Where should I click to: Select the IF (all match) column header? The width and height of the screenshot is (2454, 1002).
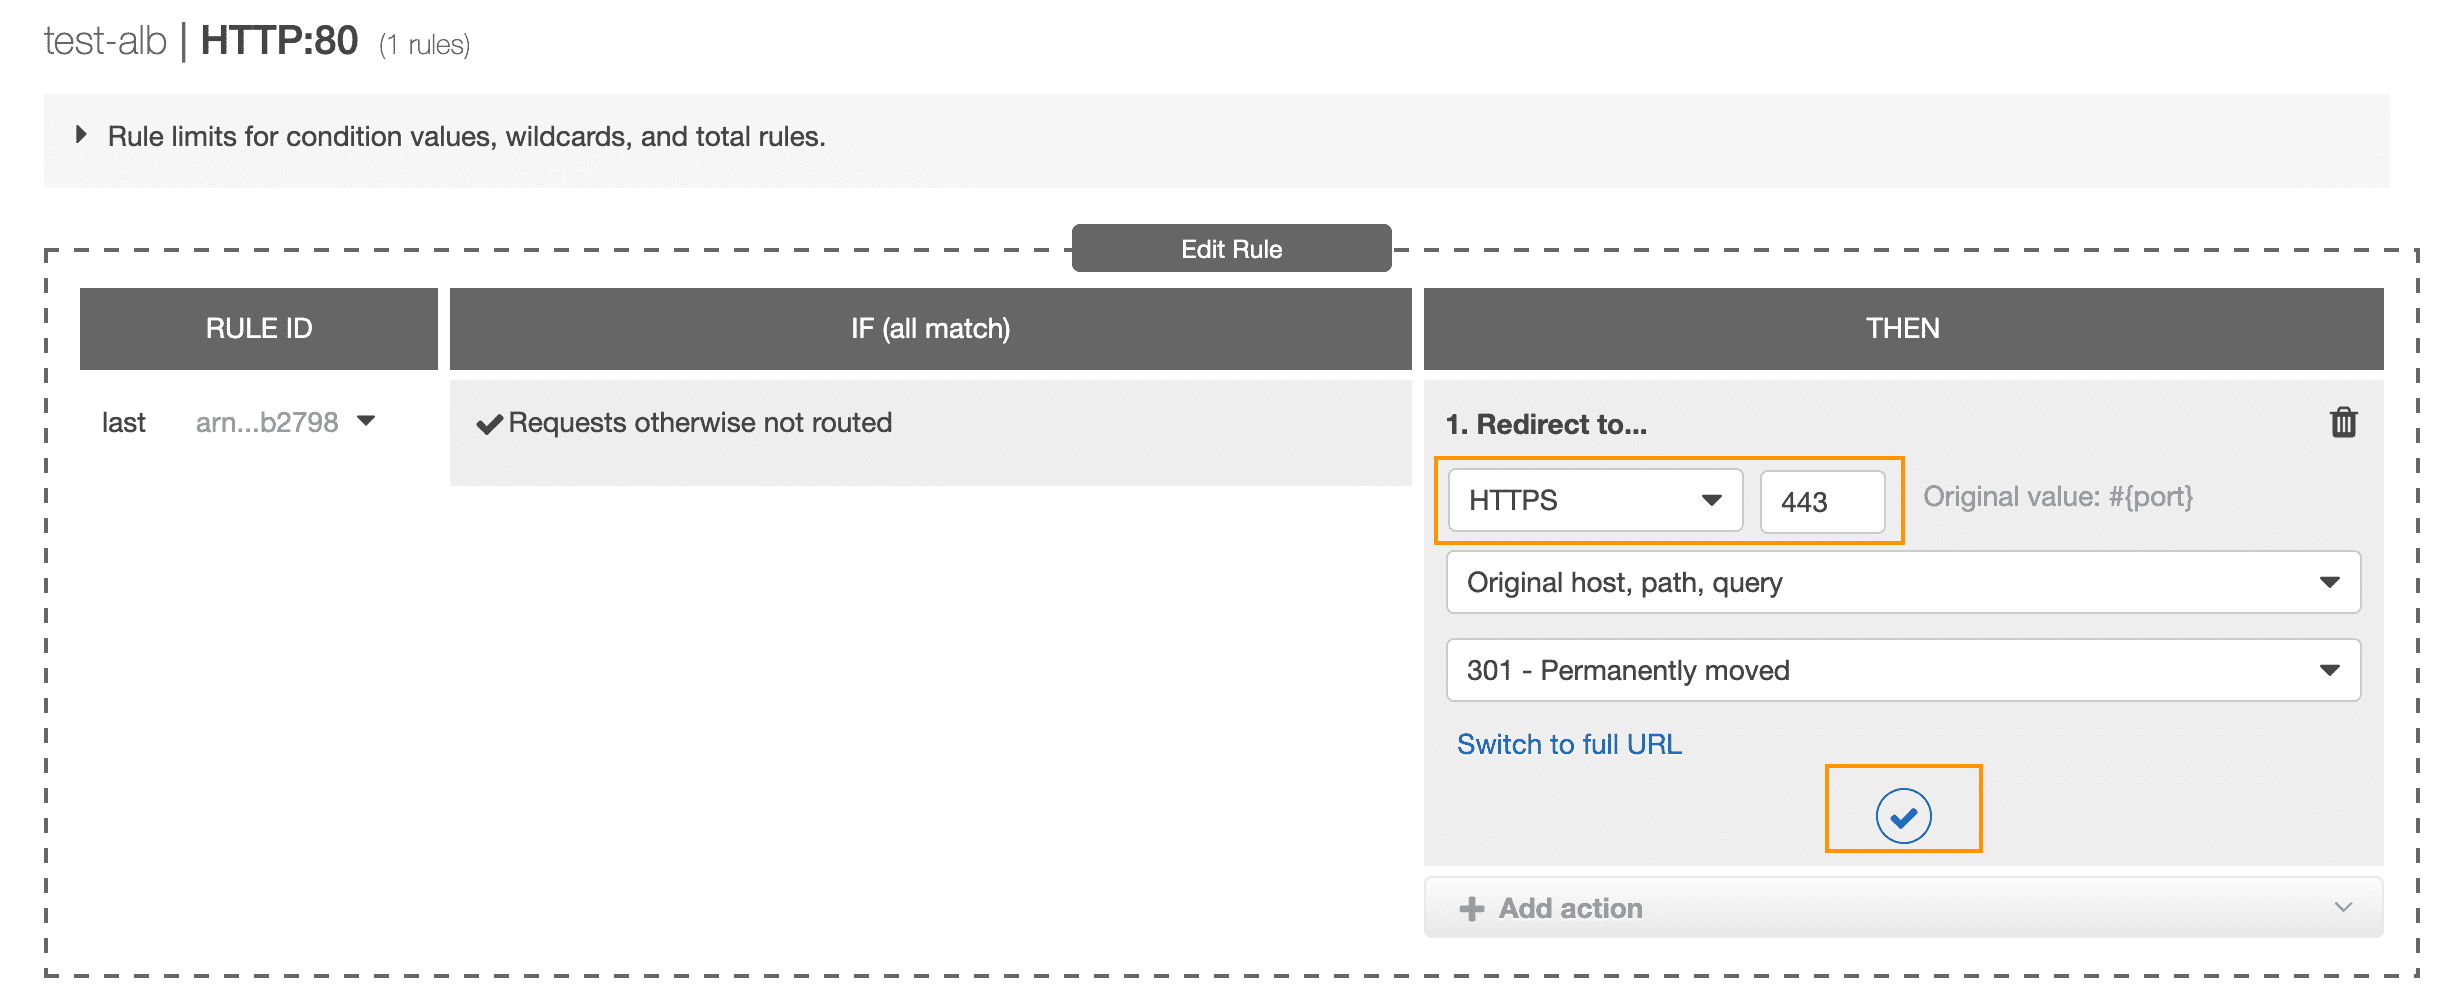pos(930,329)
